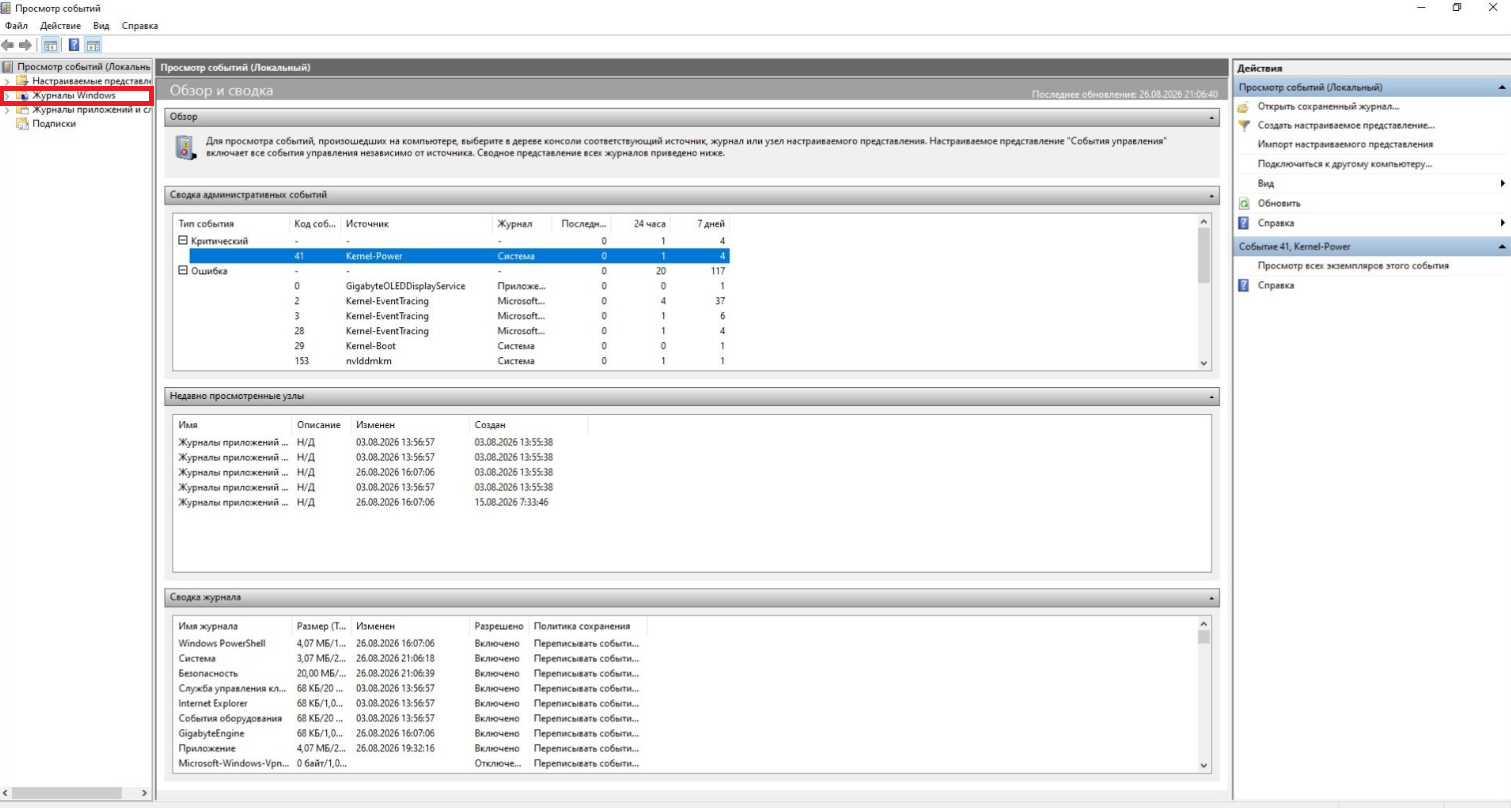Expand Журналы Windows tree arrow

pos(7,96)
